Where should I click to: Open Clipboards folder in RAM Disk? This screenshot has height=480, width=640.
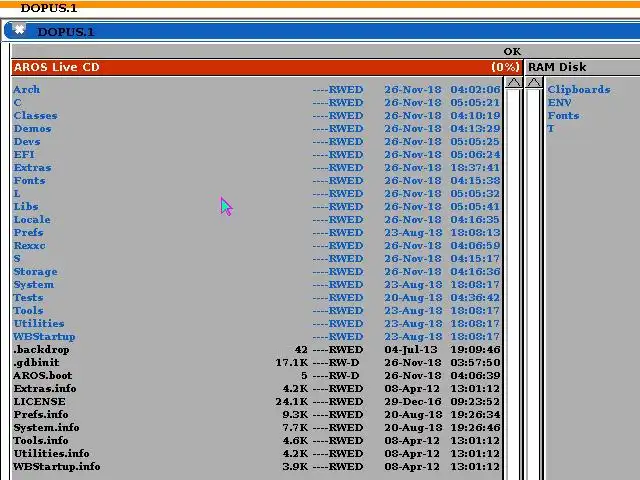(x=579, y=89)
